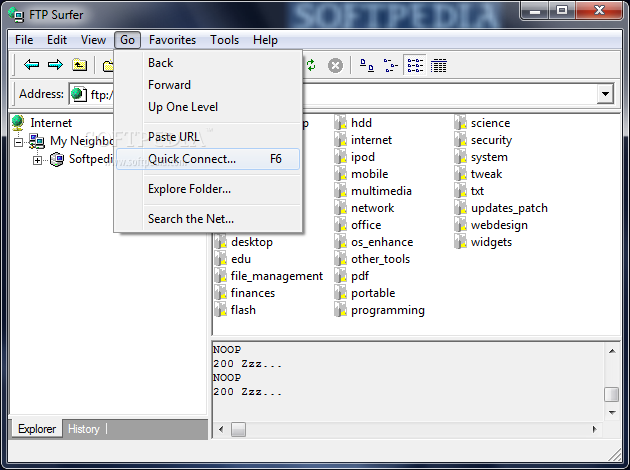The height and width of the screenshot is (470, 630).
Task: Select the webdesign folder name
Action: pyautogui.click(x=499, y=225)
